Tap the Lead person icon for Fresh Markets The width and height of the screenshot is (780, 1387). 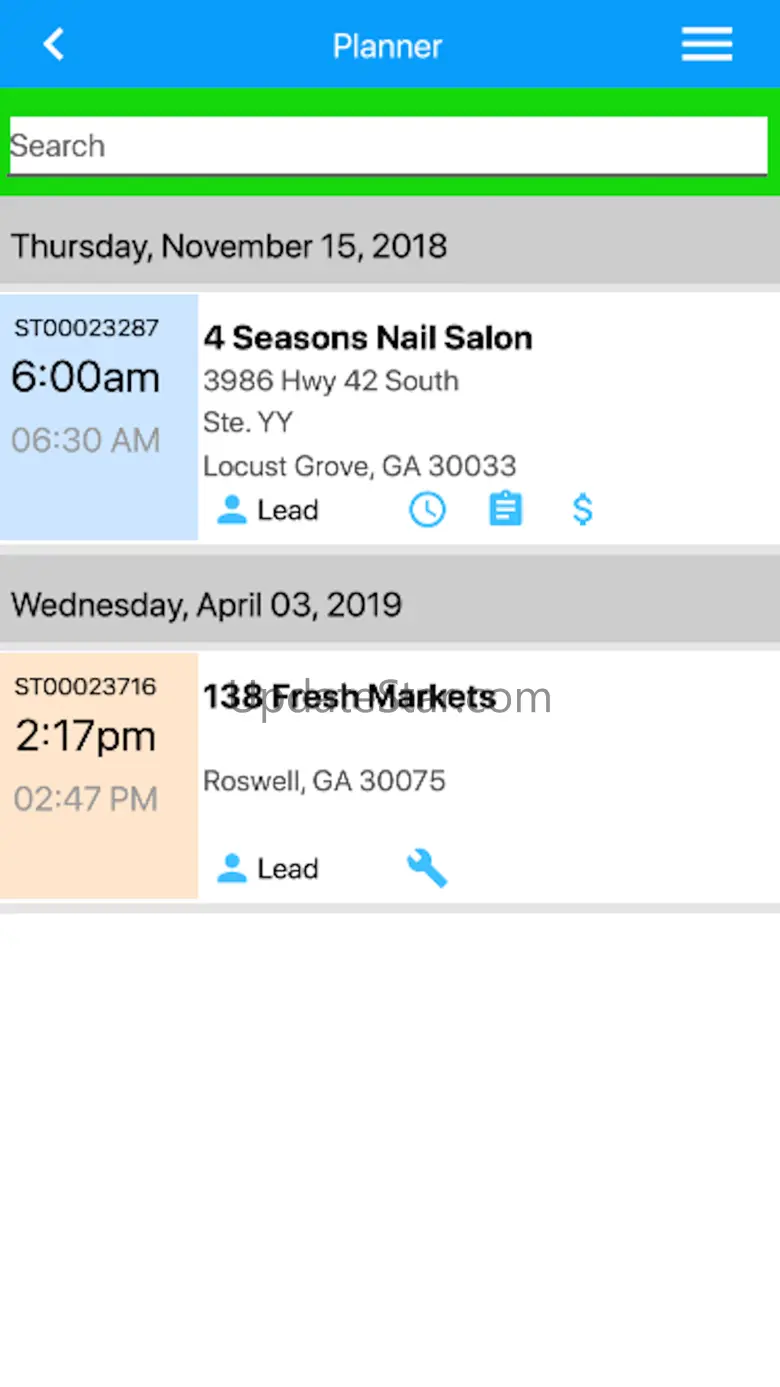[x=232, y=868]
